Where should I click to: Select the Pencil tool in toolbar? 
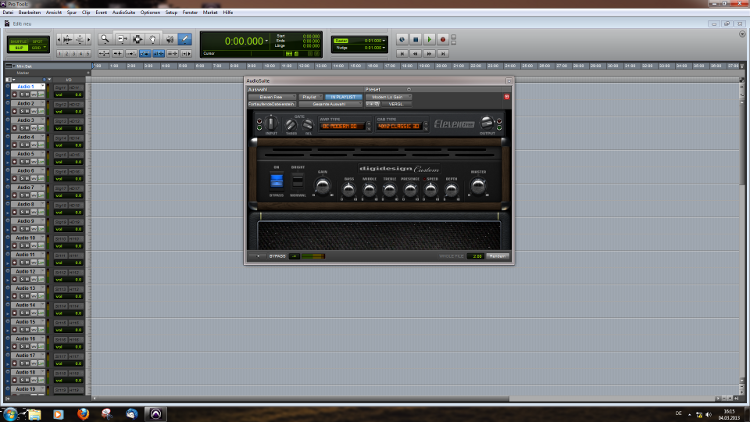click(185, 39)
